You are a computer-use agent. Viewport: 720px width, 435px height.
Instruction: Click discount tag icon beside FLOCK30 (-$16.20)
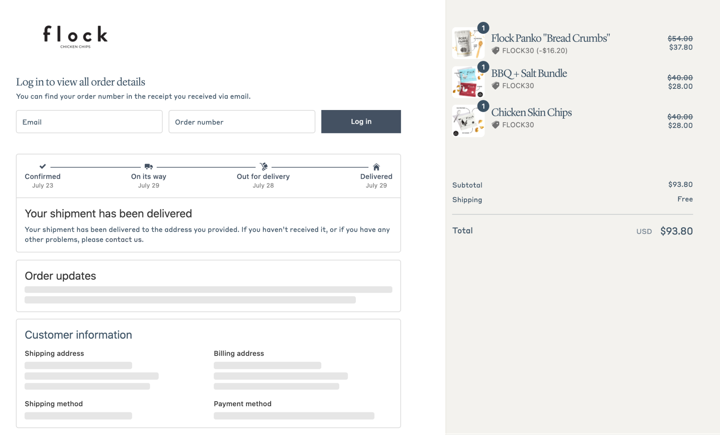pyautogui.click(x=495, y=51)
